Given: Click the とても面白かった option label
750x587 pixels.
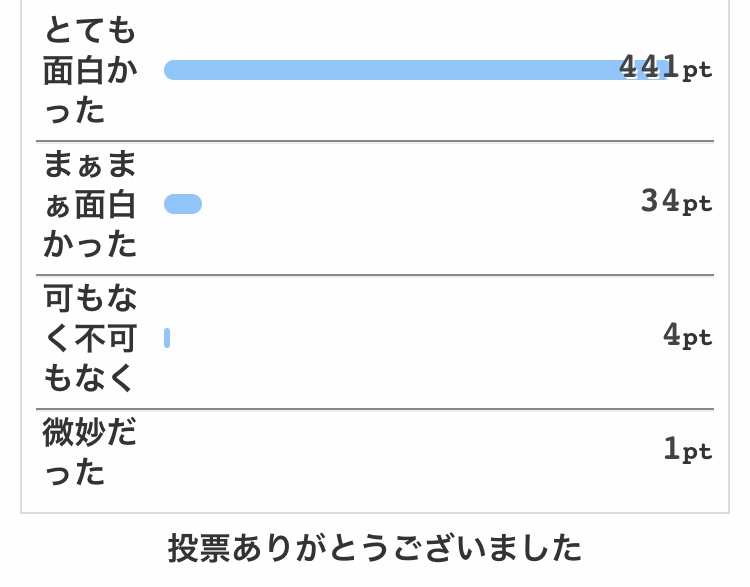Looking at the screenshot, I should coord(90,70).
